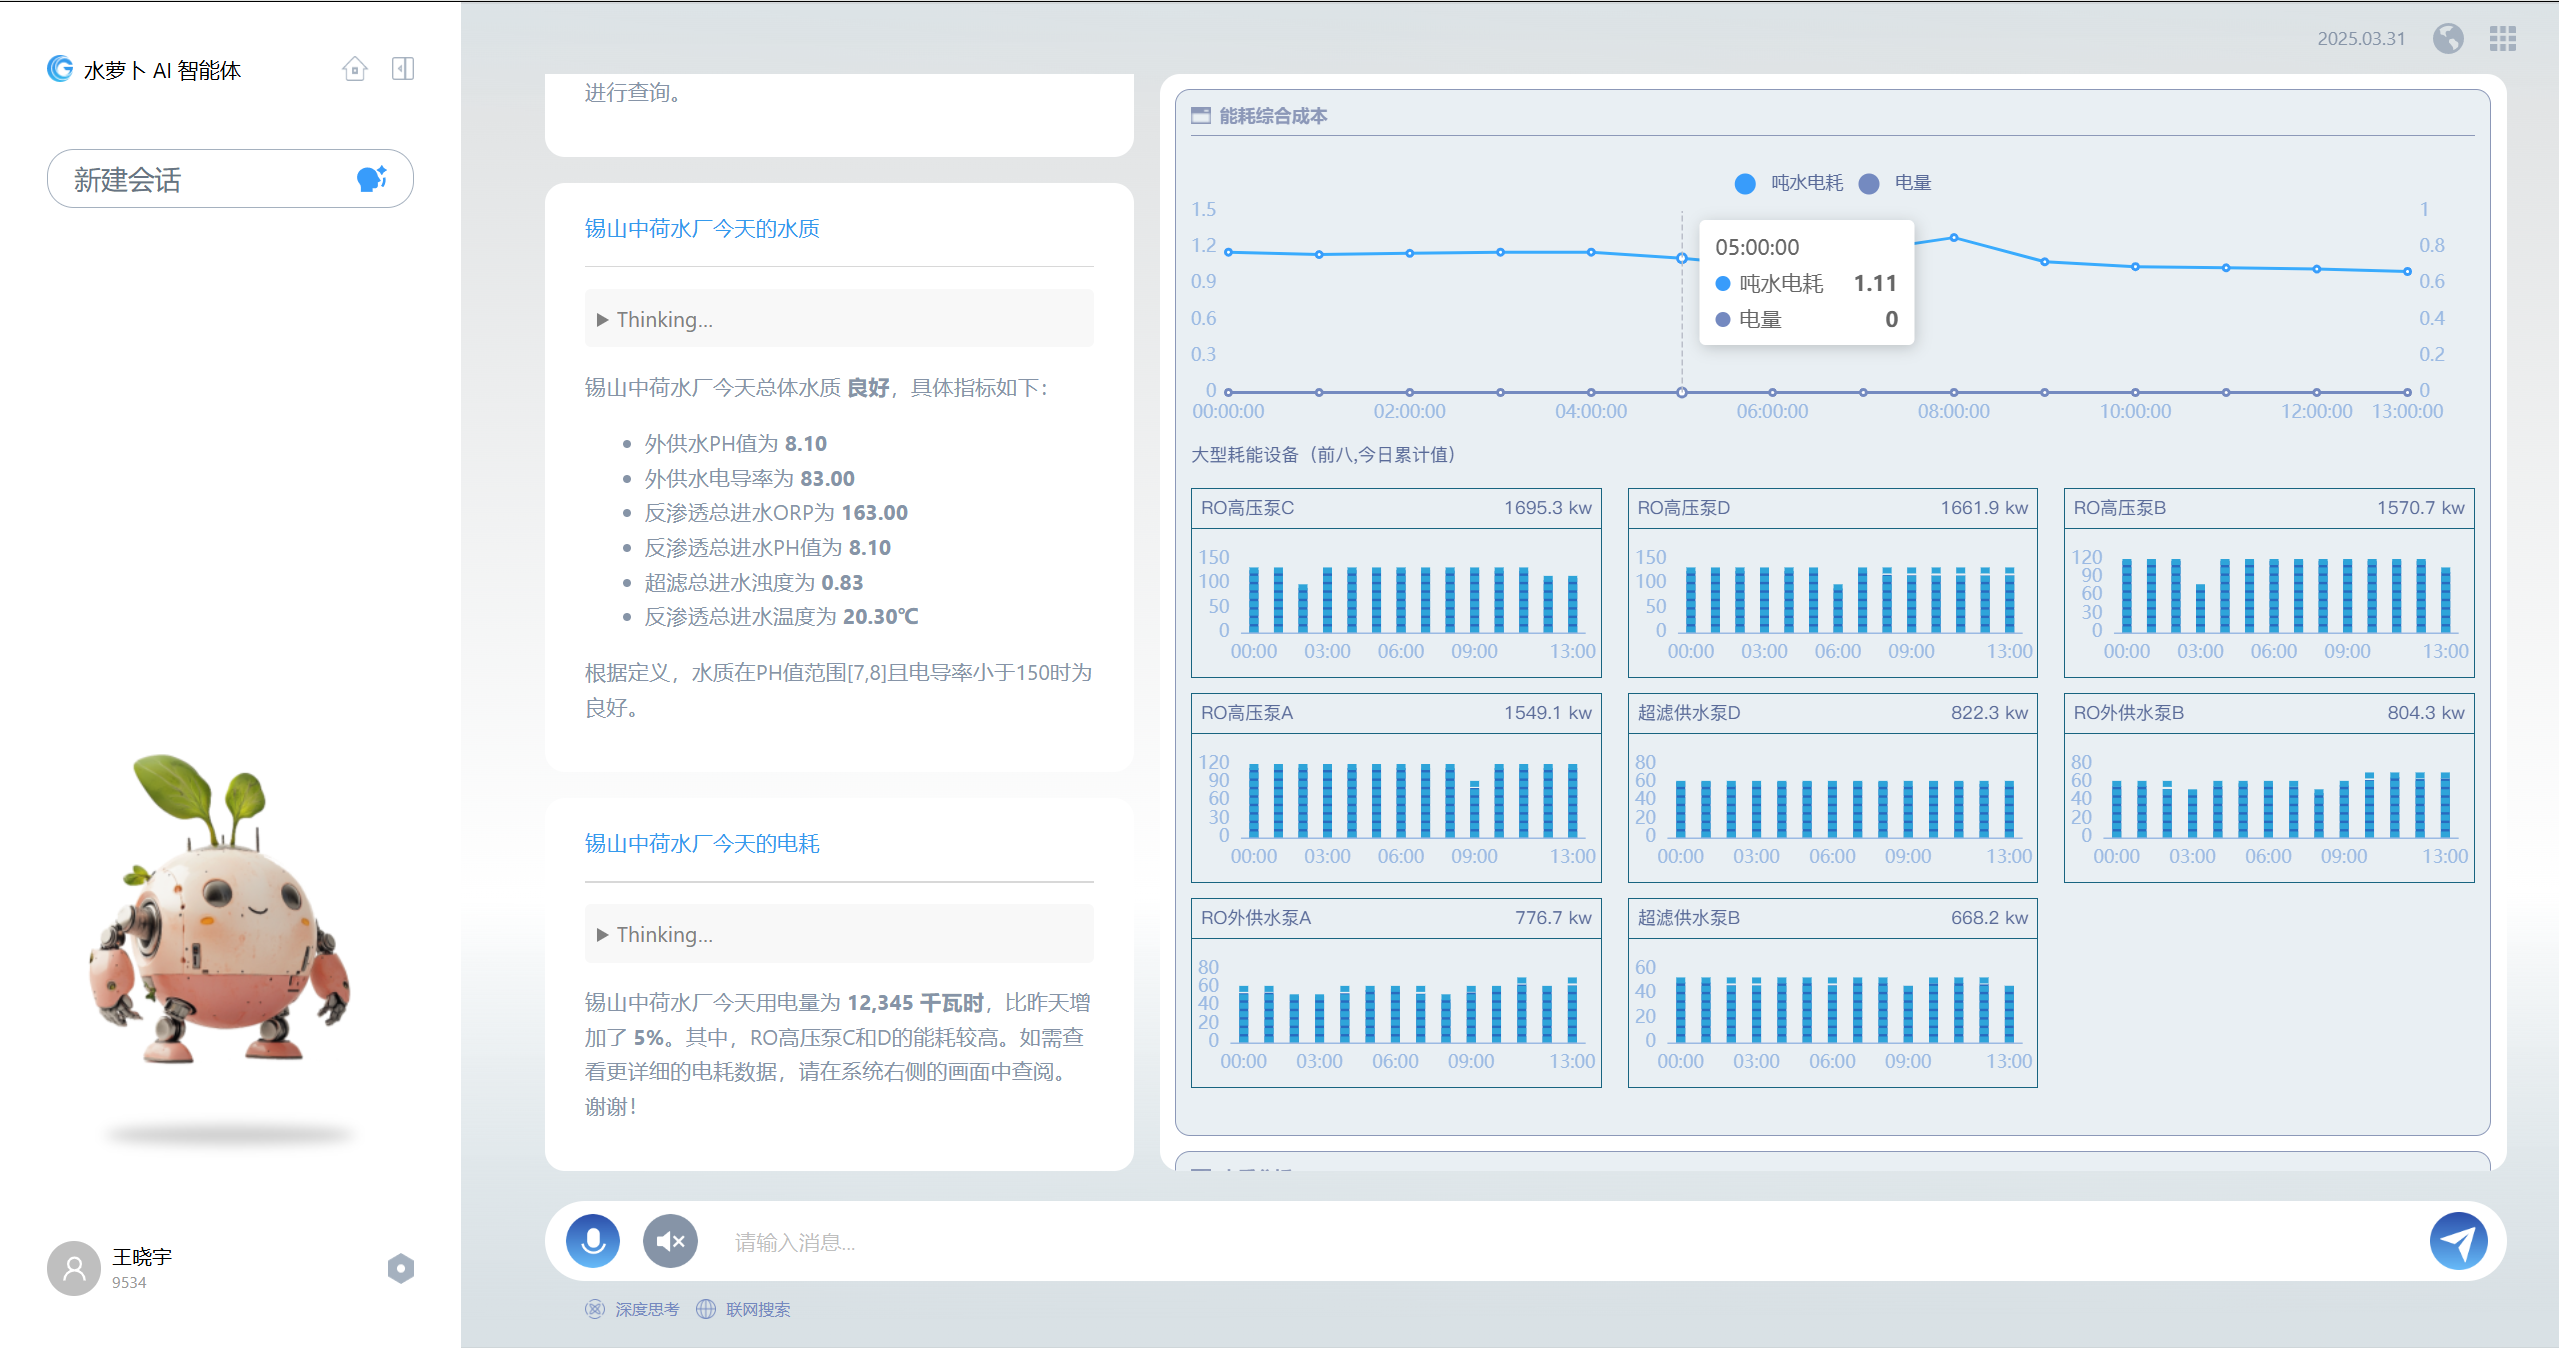
Task: Click question 锡山中荷水厂今天的电耗
Action: coord(702,844)
